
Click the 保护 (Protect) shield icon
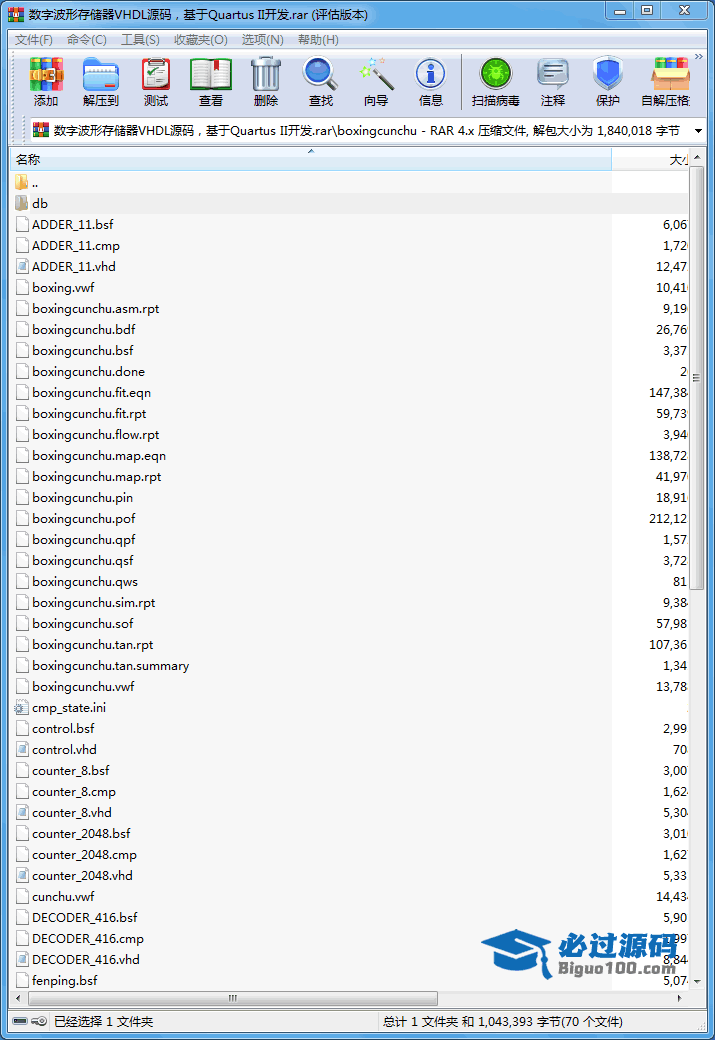click(x=608, y=82)
